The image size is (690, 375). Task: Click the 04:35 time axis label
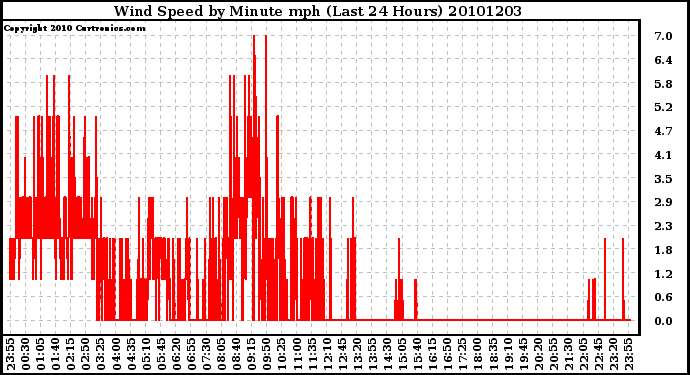(131, 355)
